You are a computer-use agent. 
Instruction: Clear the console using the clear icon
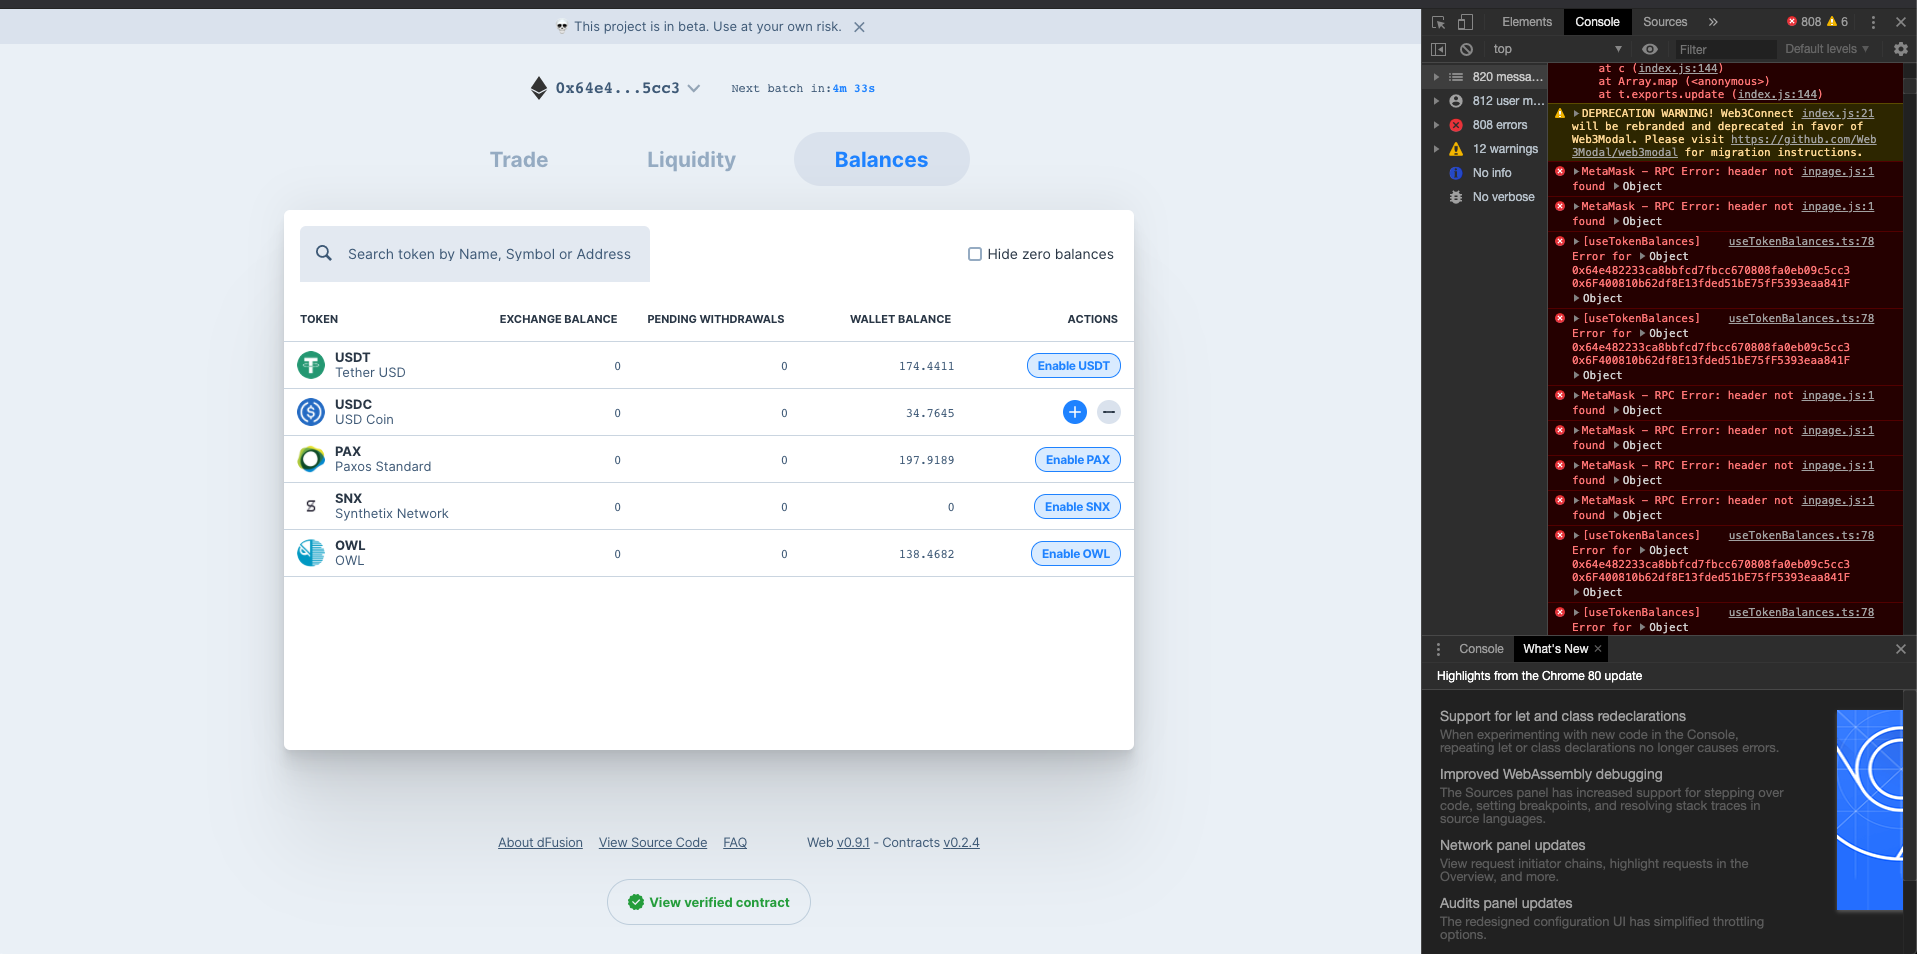(1466, 48)
